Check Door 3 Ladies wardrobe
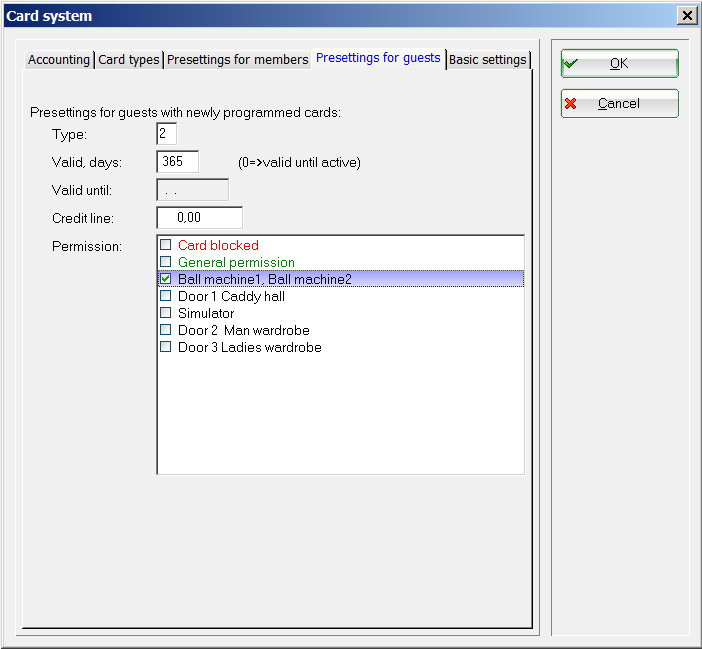The image size is (702, 649). coord(166,346)
